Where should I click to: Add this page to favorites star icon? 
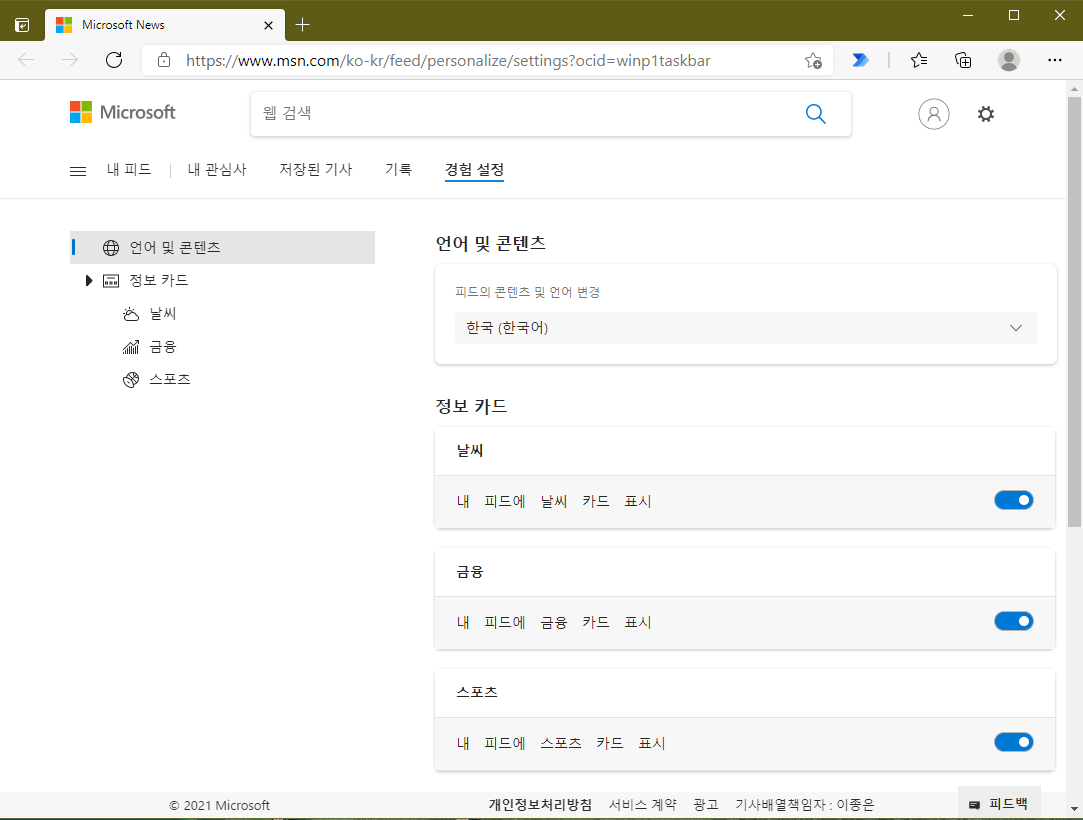pos(813,61)
